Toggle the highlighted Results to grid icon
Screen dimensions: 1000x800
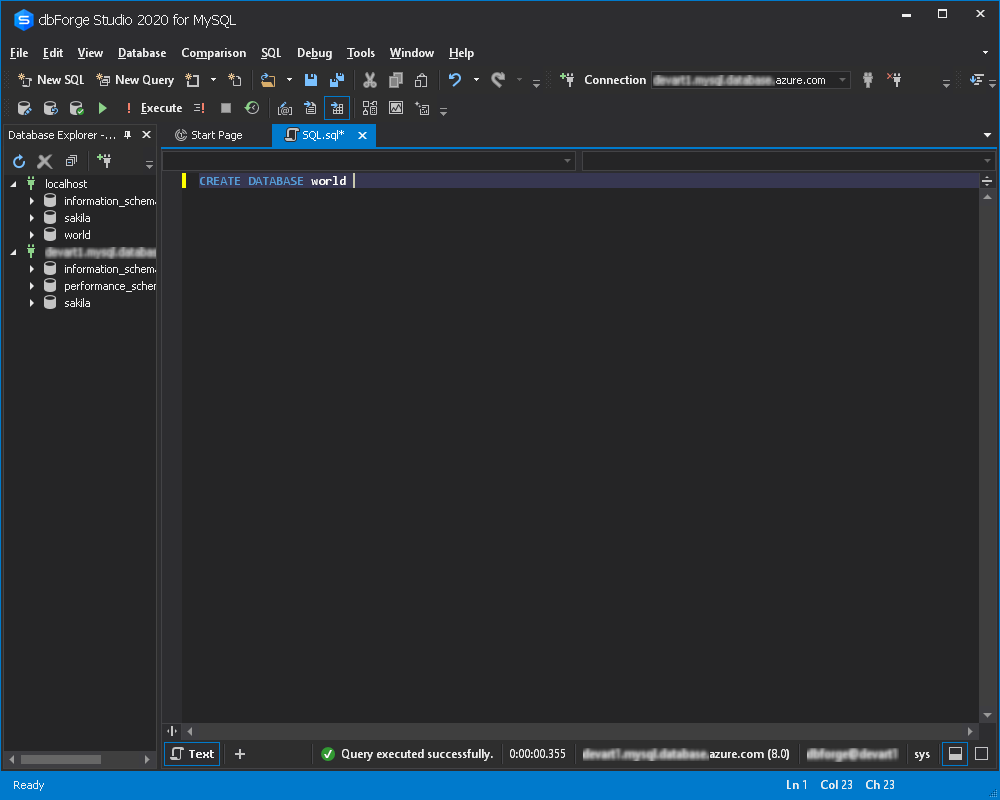coord(337,108)
